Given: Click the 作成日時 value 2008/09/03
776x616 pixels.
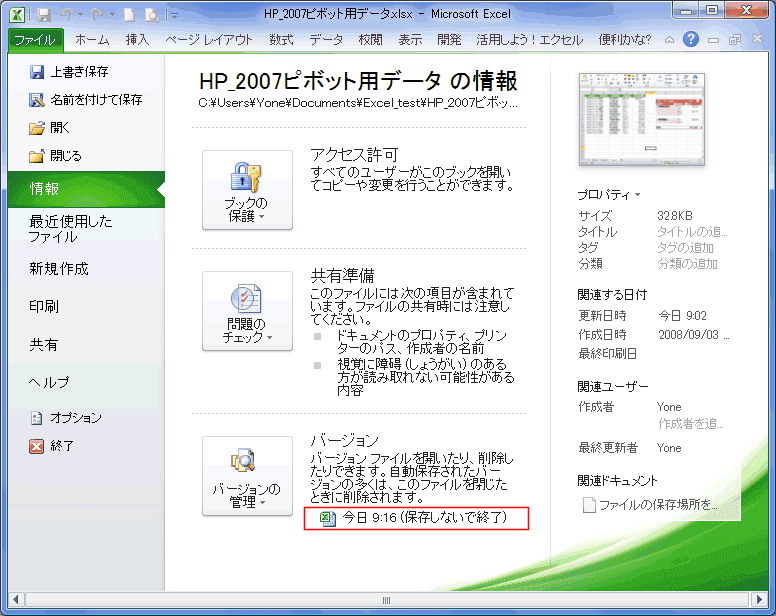Looking at the screenshot, I should (693, 335).
